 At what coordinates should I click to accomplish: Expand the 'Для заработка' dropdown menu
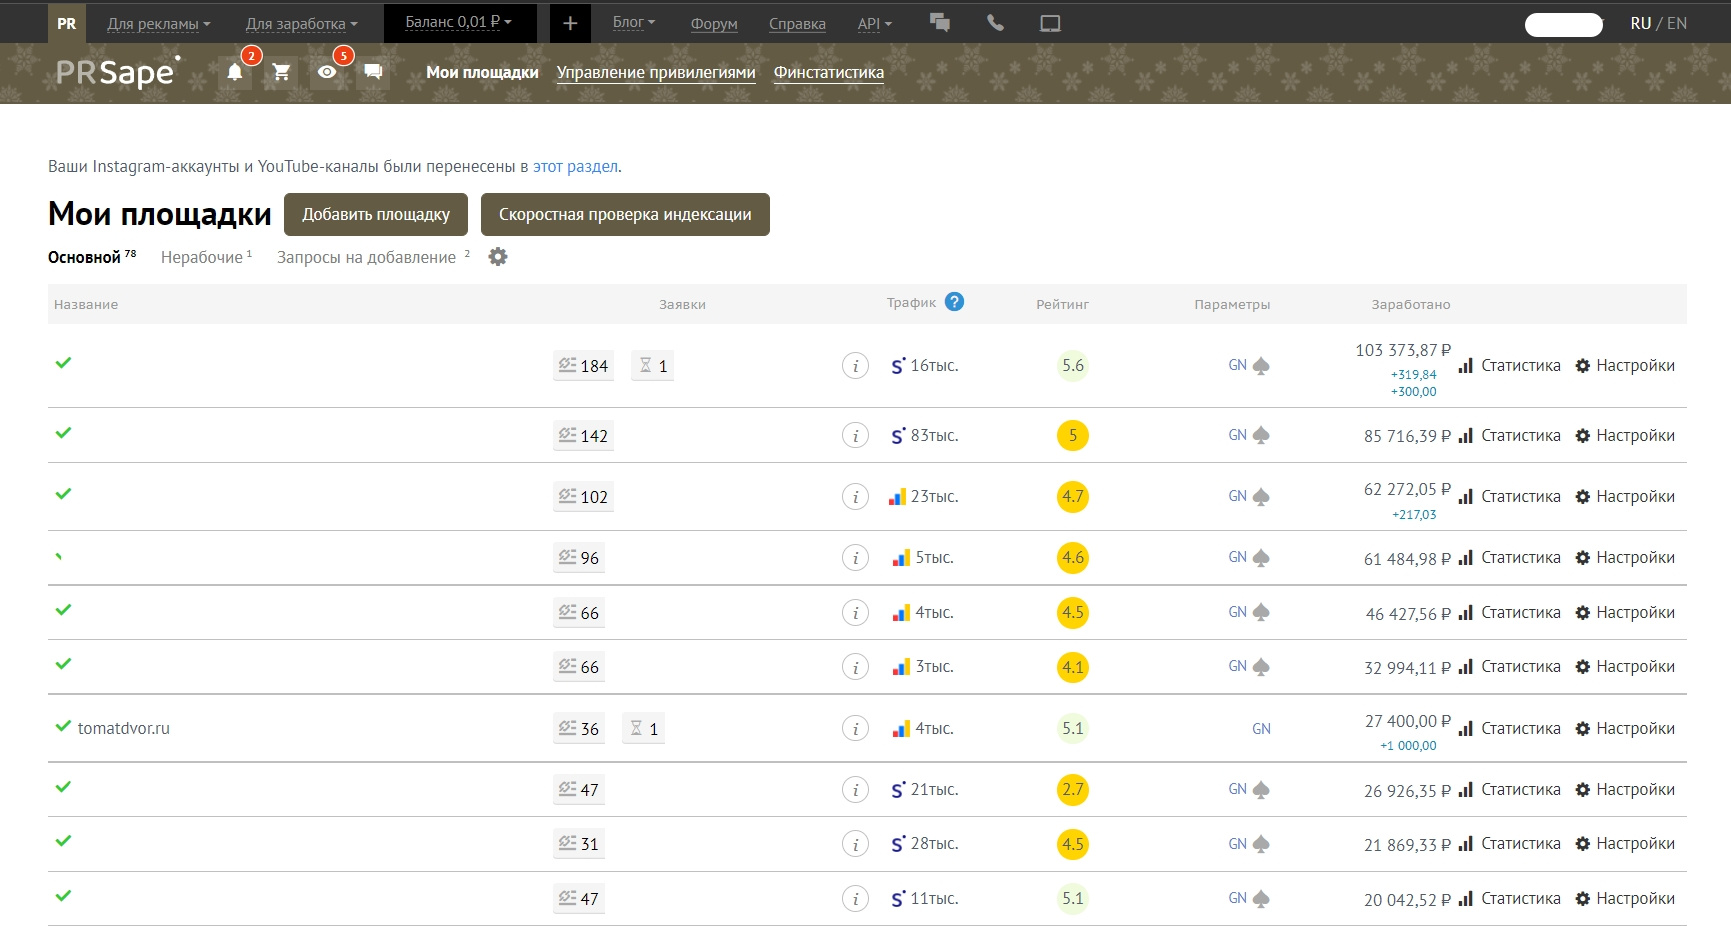point(301,24)
